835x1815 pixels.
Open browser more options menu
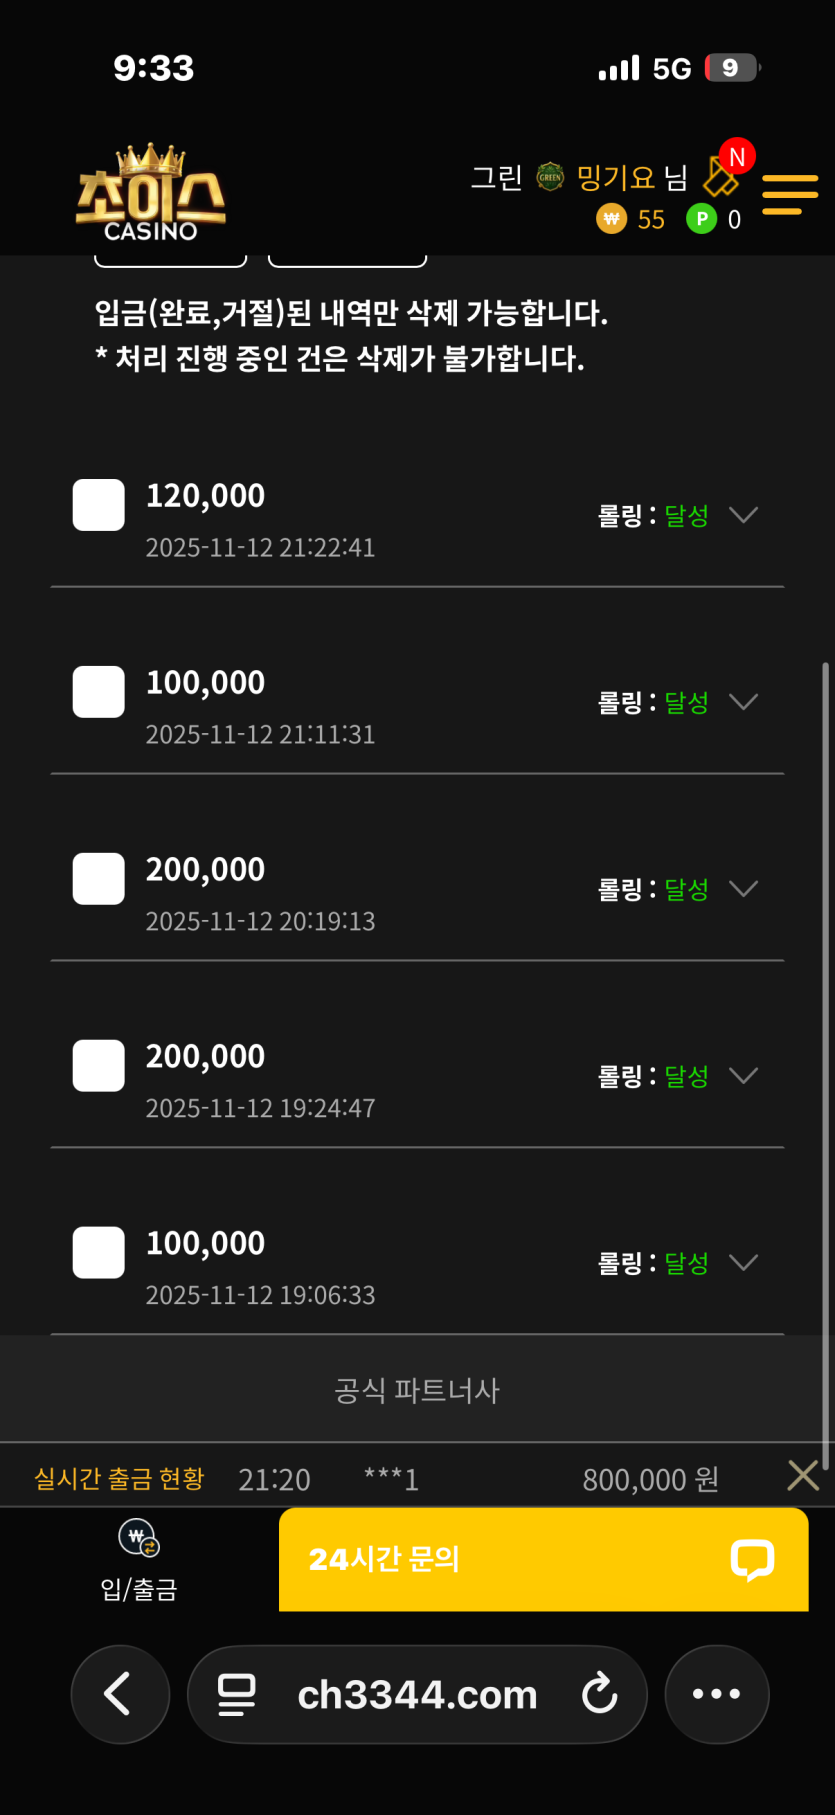716,1693
